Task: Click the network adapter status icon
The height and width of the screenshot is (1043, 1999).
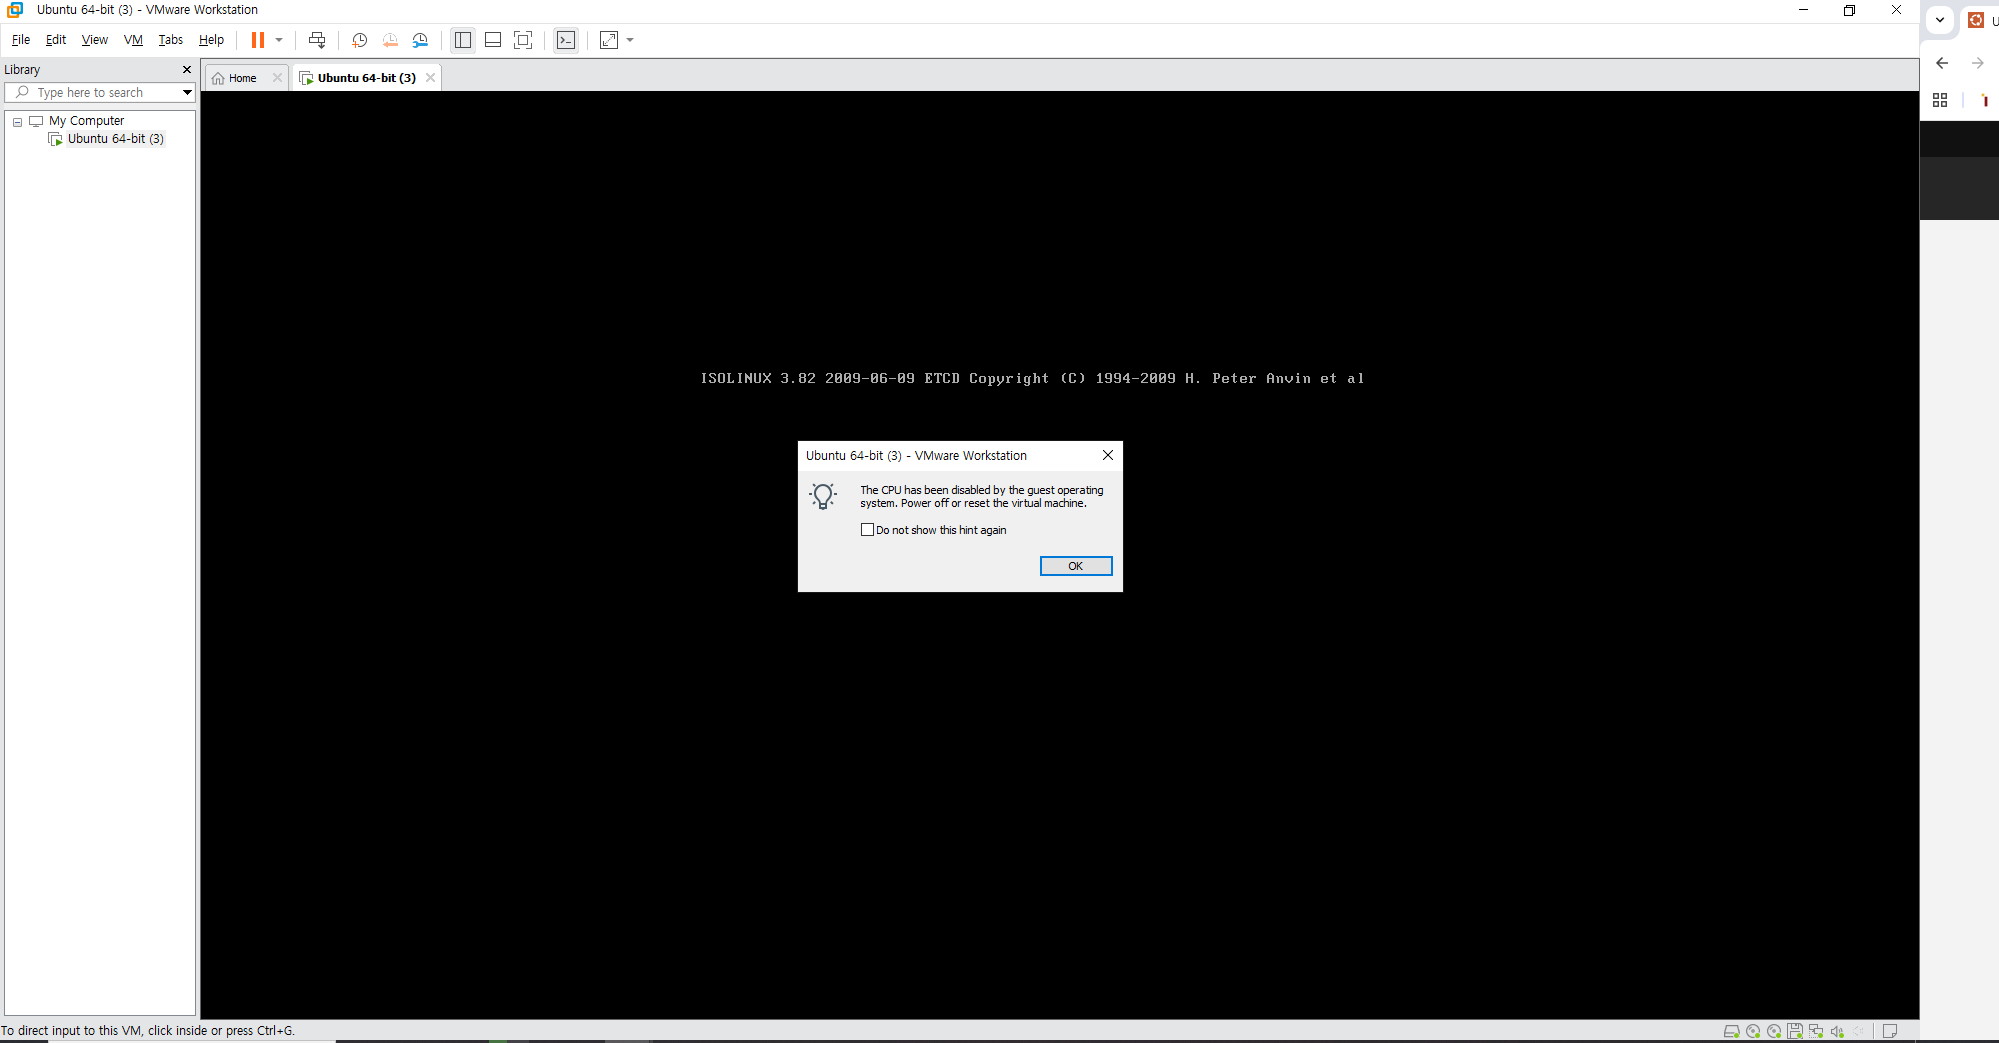Action: click(1816, 1031)
